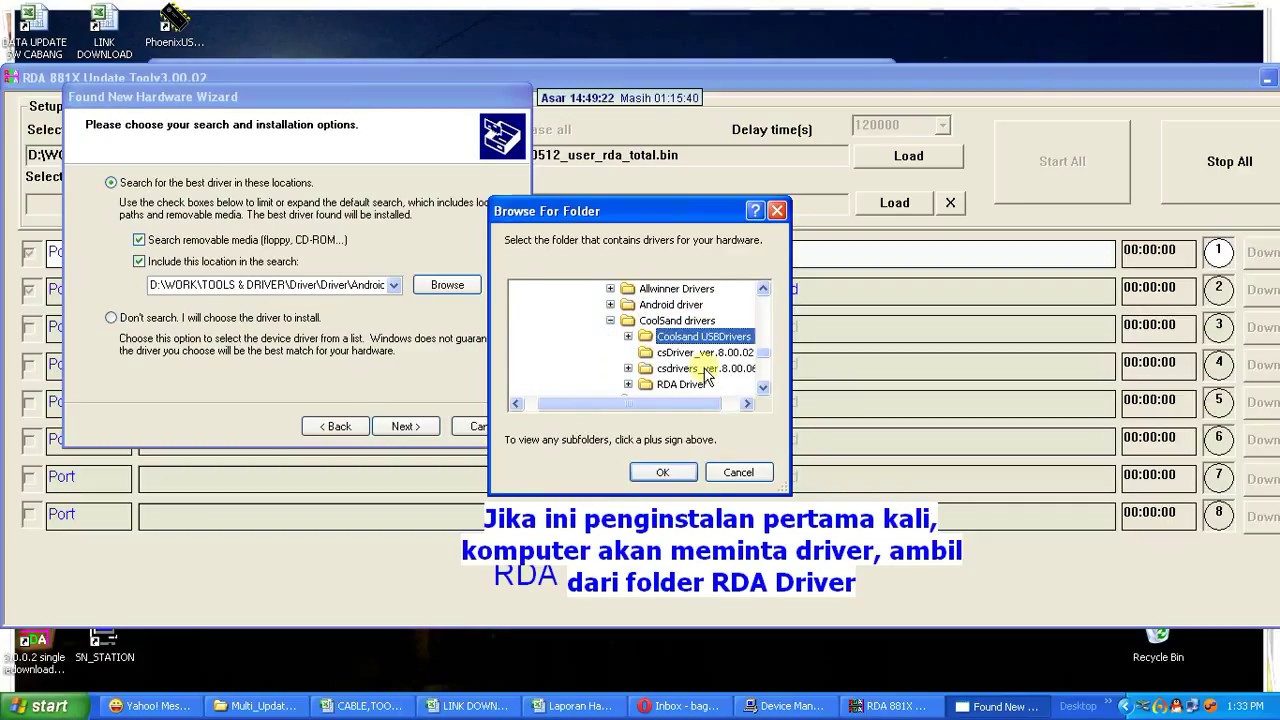Expand the Coolsand USBDrivers node
The height and width of the screenshot is (720, 1280).
(x=628, y=337)
